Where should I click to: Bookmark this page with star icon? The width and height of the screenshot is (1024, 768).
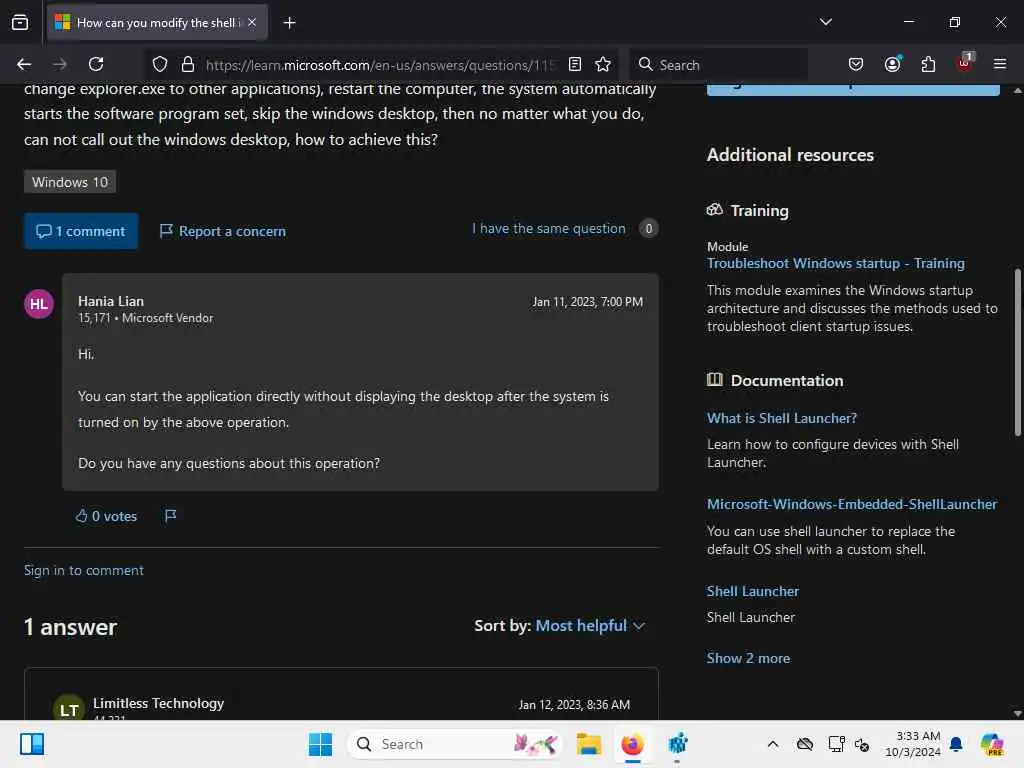click(x=603, y=64)
